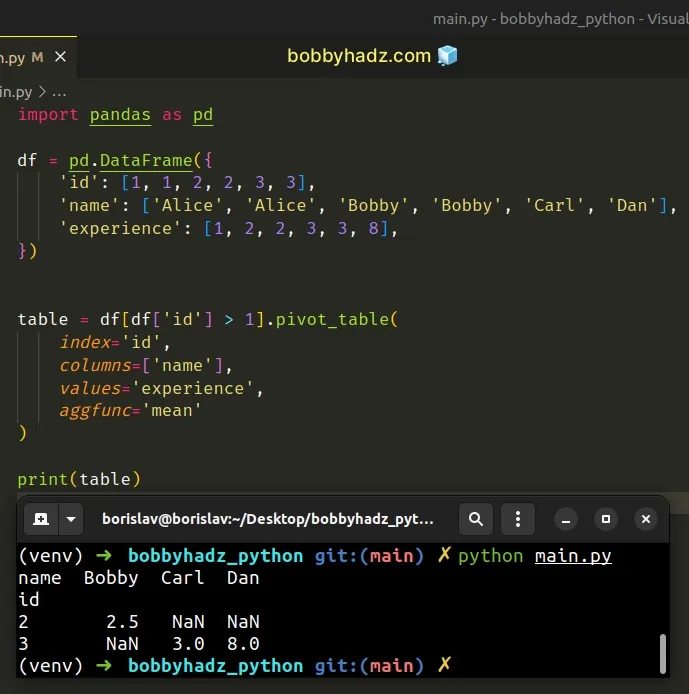Click the bobbyhadz.com text
689x694 pixels.
tap(359, 56)
